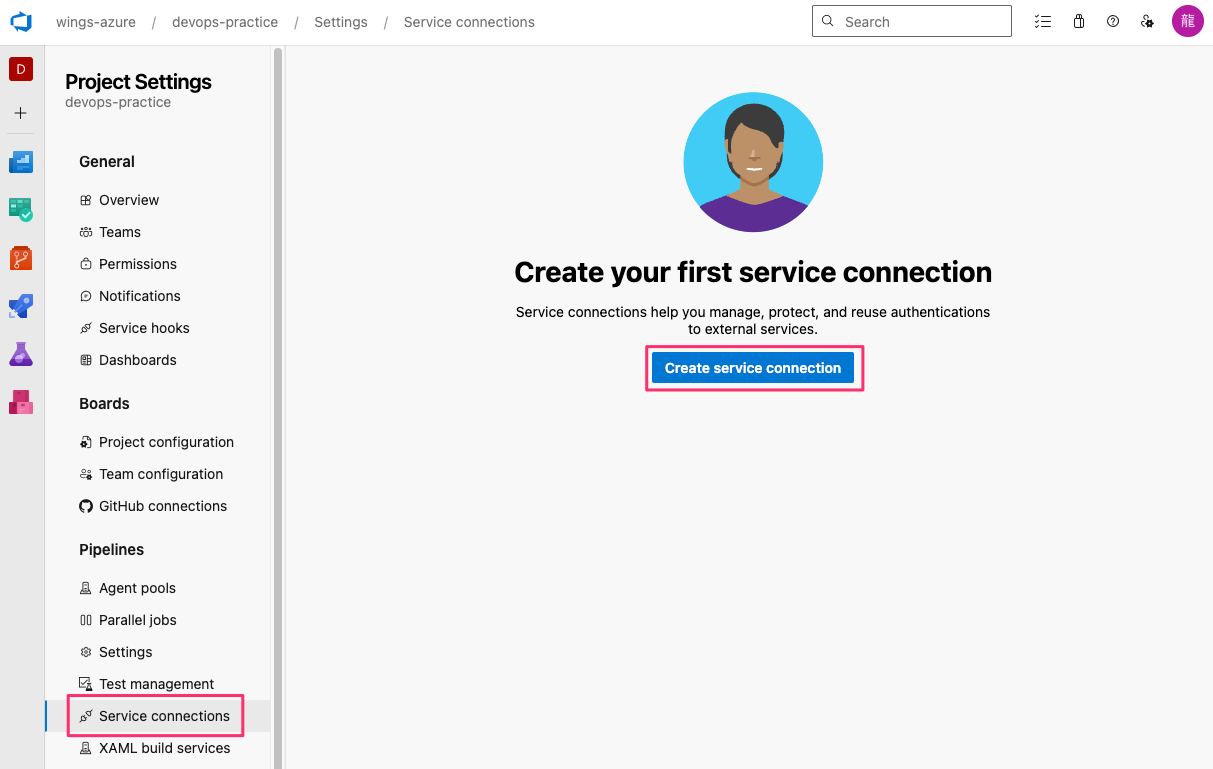Click the Dashboards grid icon
This screenshot has height=769, width=1213.
pos(86,360)
